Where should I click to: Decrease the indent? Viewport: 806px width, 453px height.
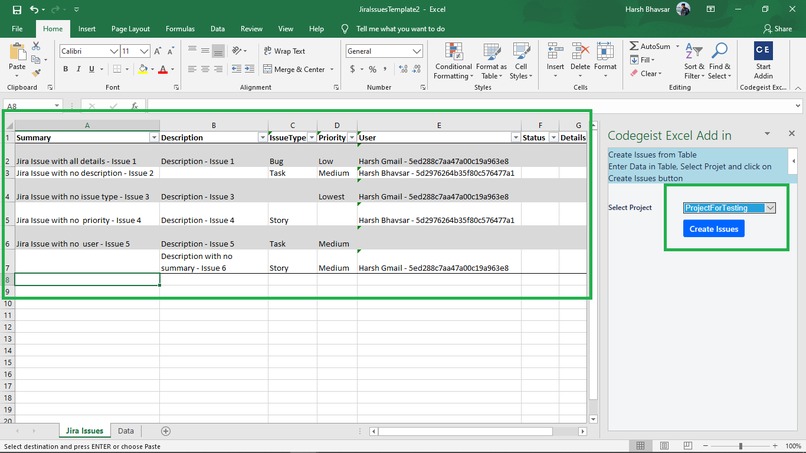pos(236,69)
